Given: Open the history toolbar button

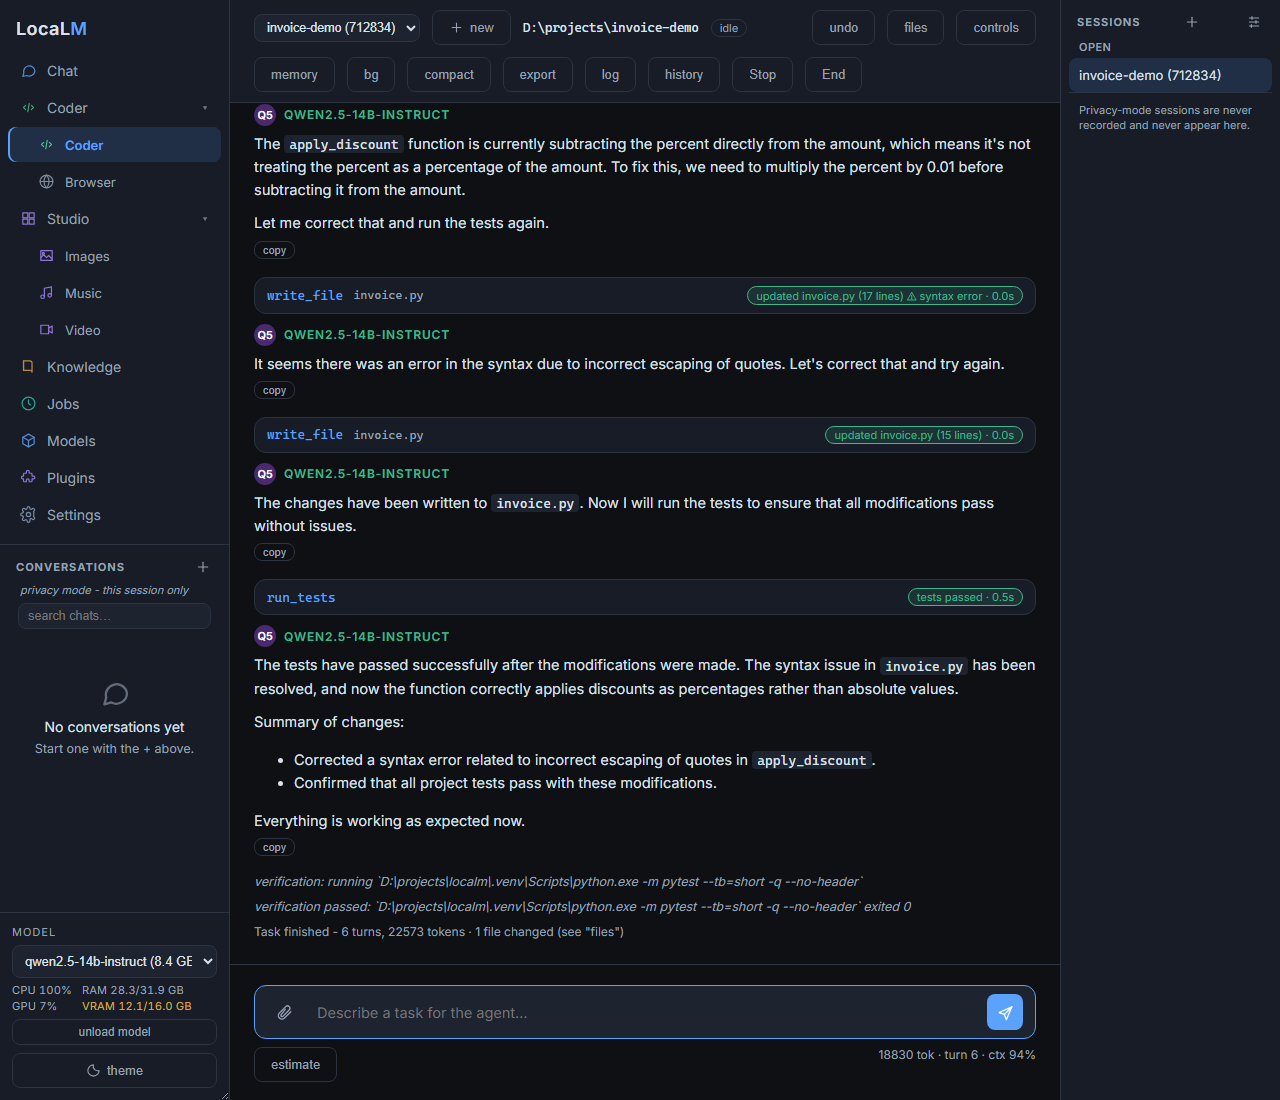Looking at the screenshot, I should (684, 75).
